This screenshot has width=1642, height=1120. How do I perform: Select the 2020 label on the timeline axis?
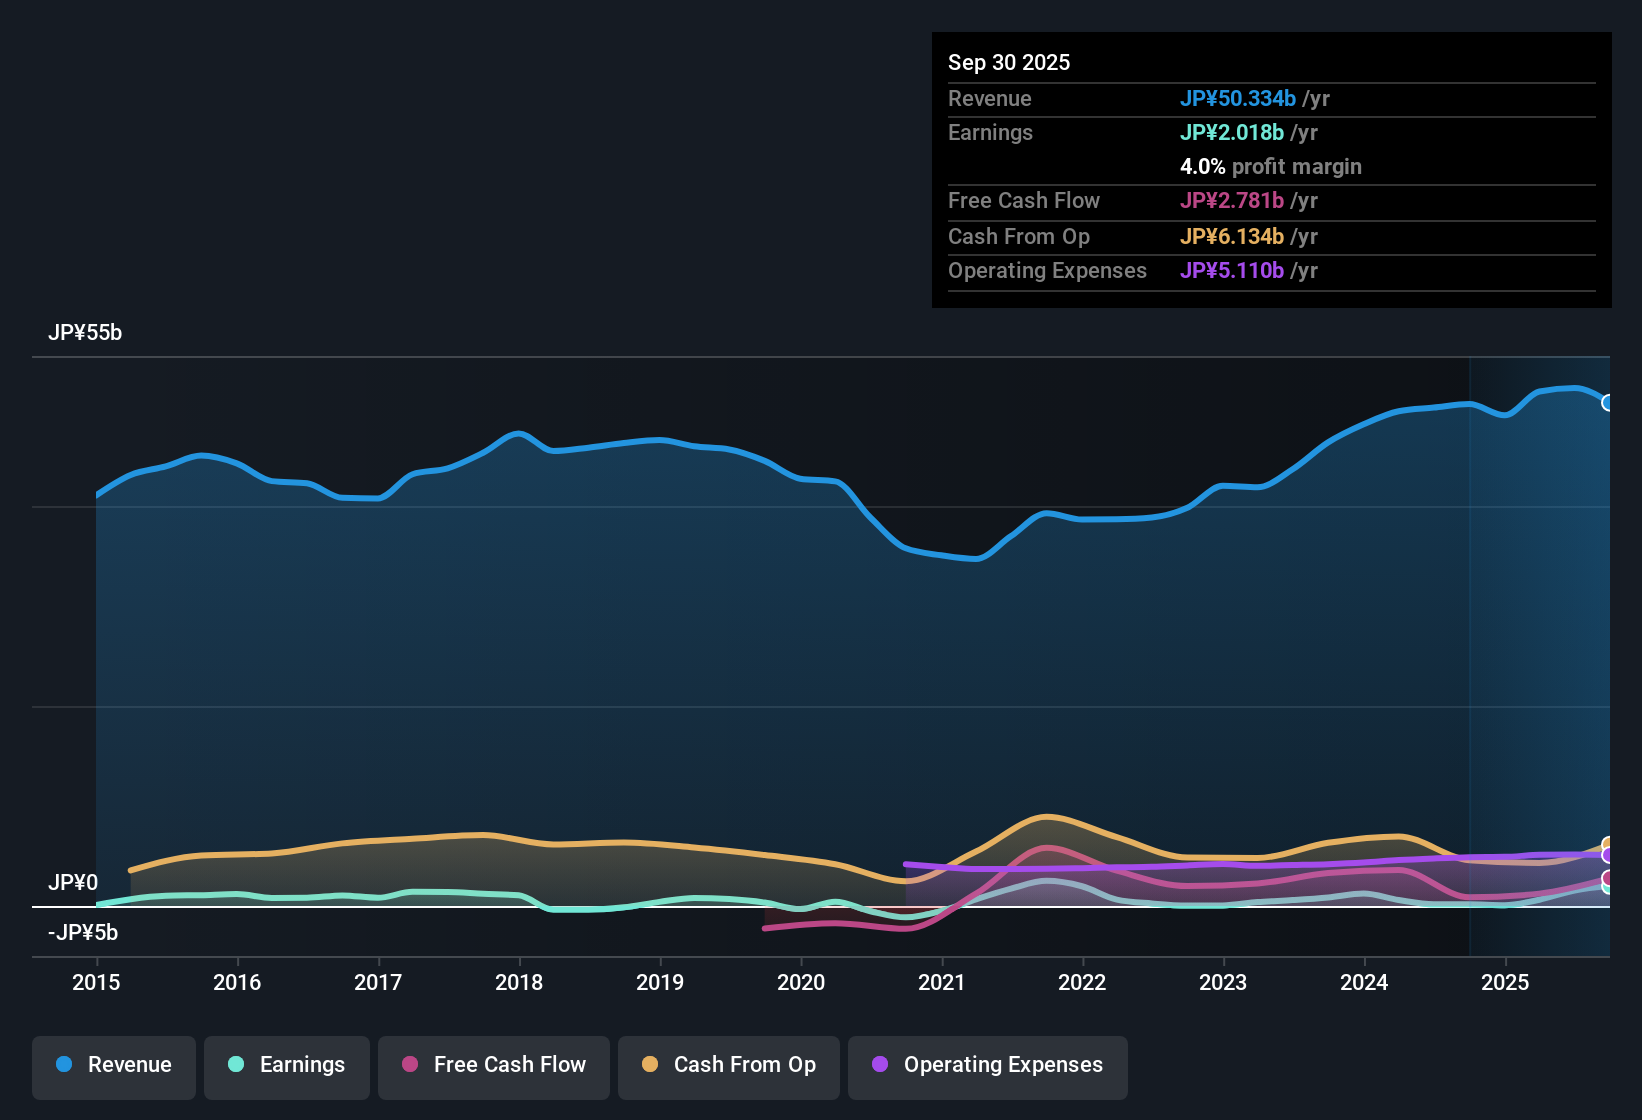coord(801,983)
